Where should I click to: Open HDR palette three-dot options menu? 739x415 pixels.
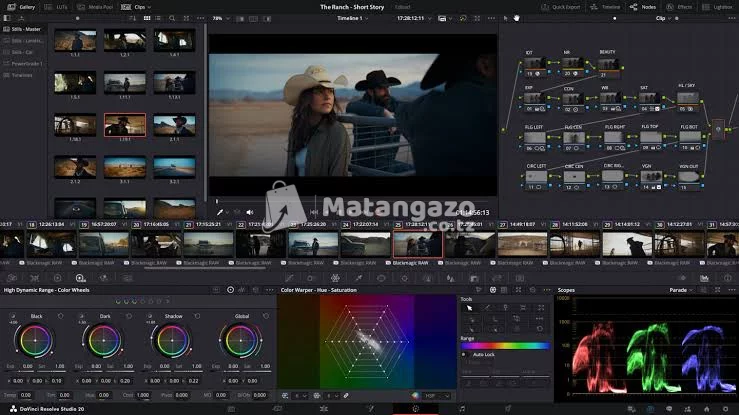tap(270, 290)
